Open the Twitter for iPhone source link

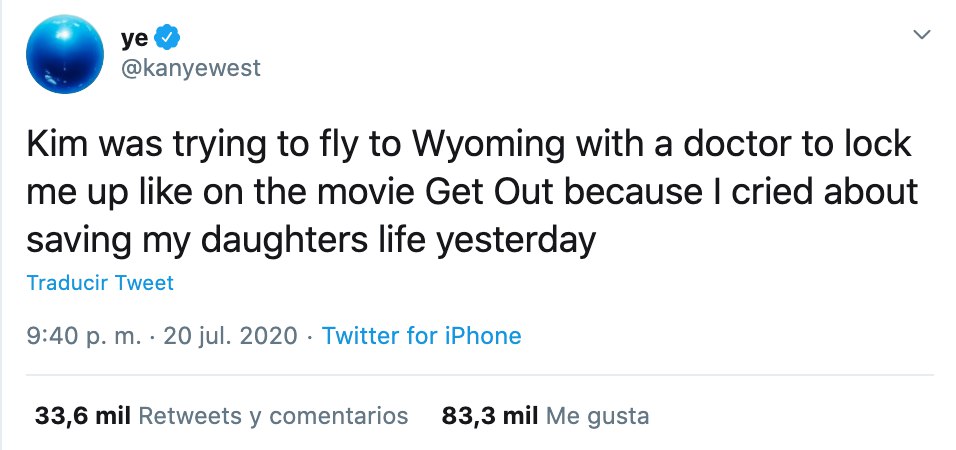[421, 336]
